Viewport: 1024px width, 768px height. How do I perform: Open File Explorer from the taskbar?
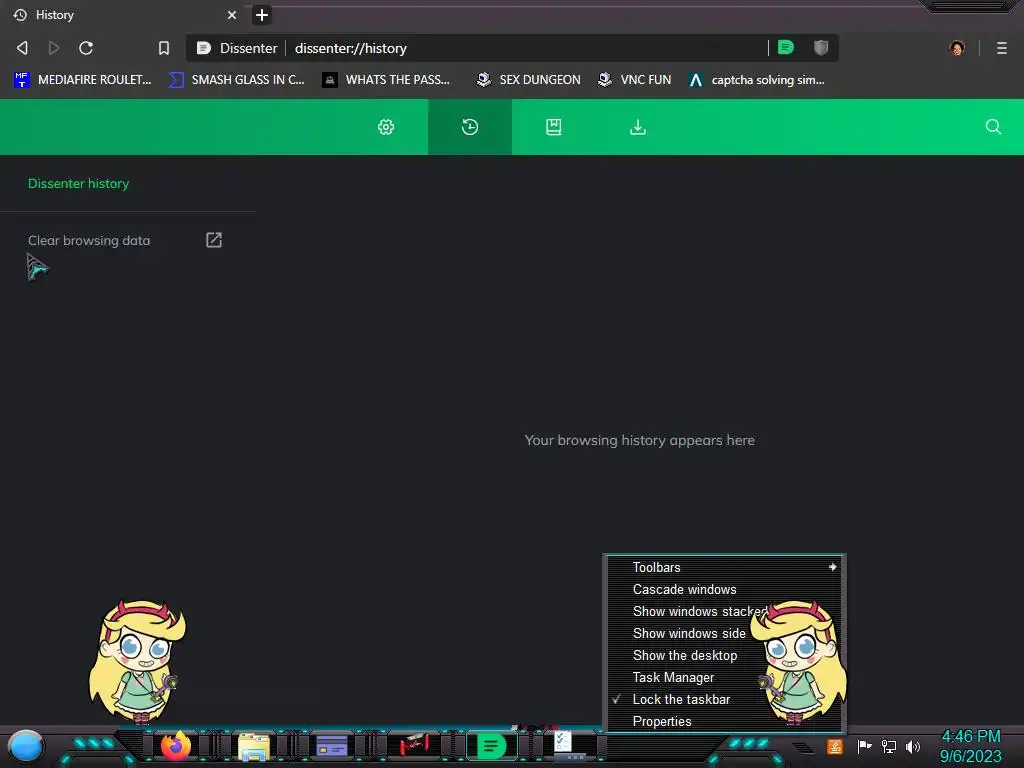point(253,746)
